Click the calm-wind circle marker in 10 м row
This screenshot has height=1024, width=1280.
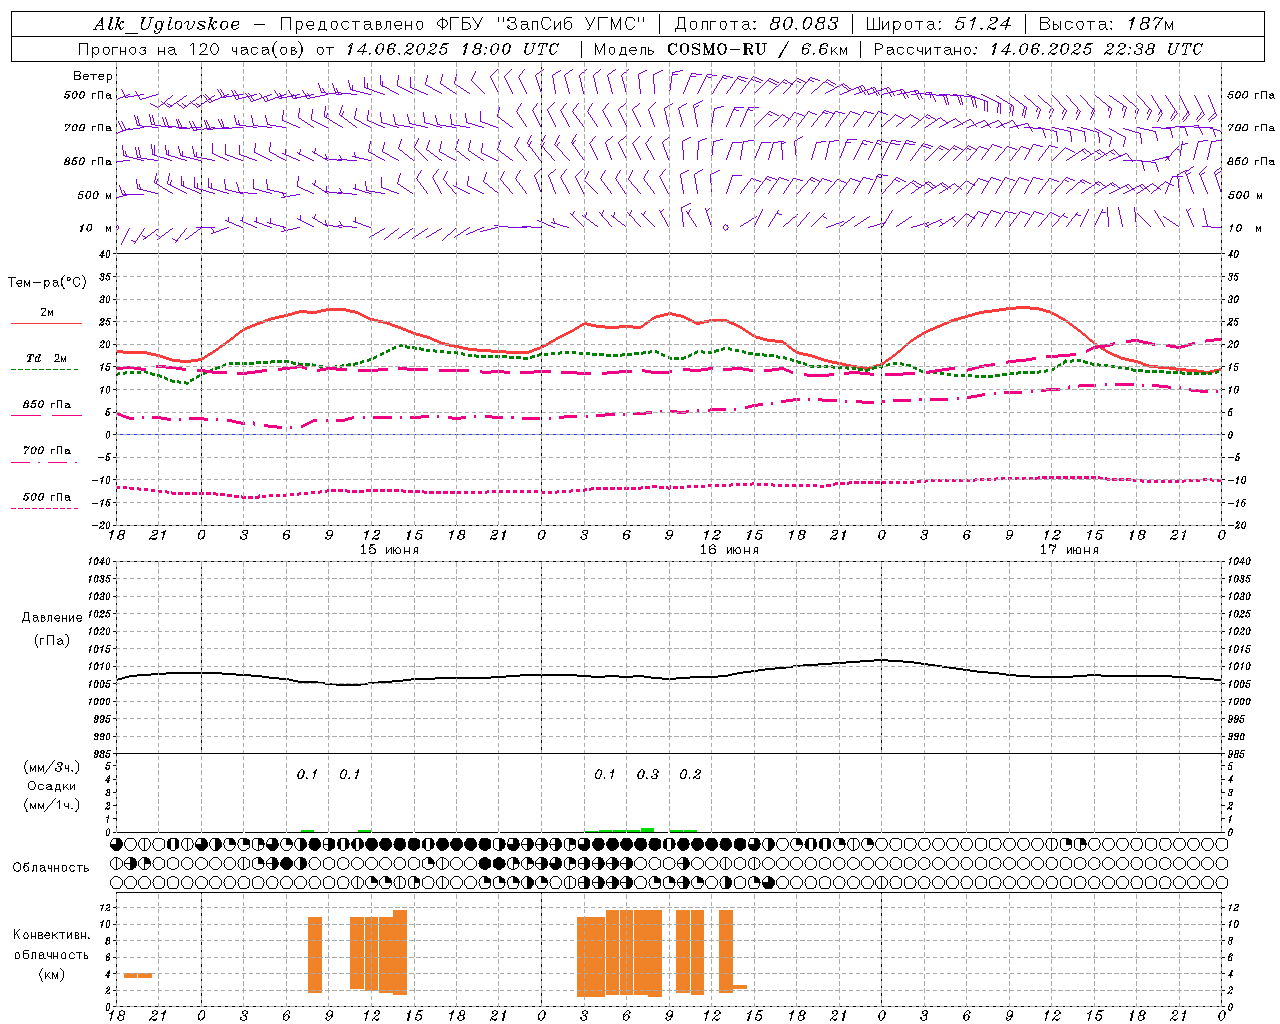[726, 227]
